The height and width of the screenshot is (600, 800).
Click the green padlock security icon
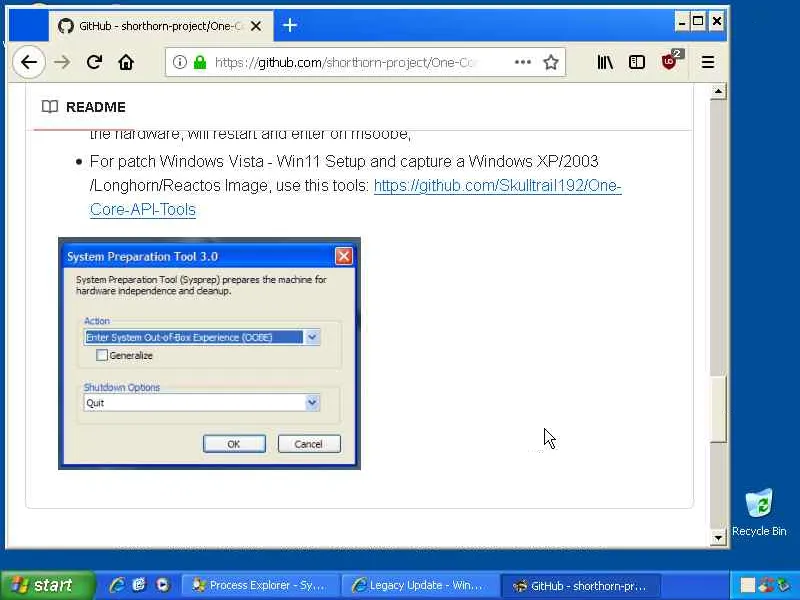200,62
